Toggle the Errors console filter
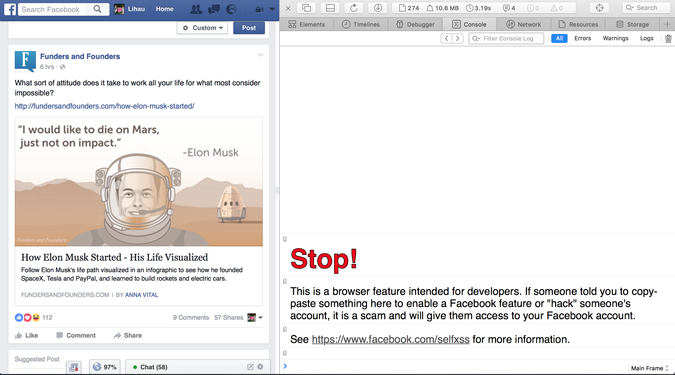 pyautogui.click(x=582, y=38)
